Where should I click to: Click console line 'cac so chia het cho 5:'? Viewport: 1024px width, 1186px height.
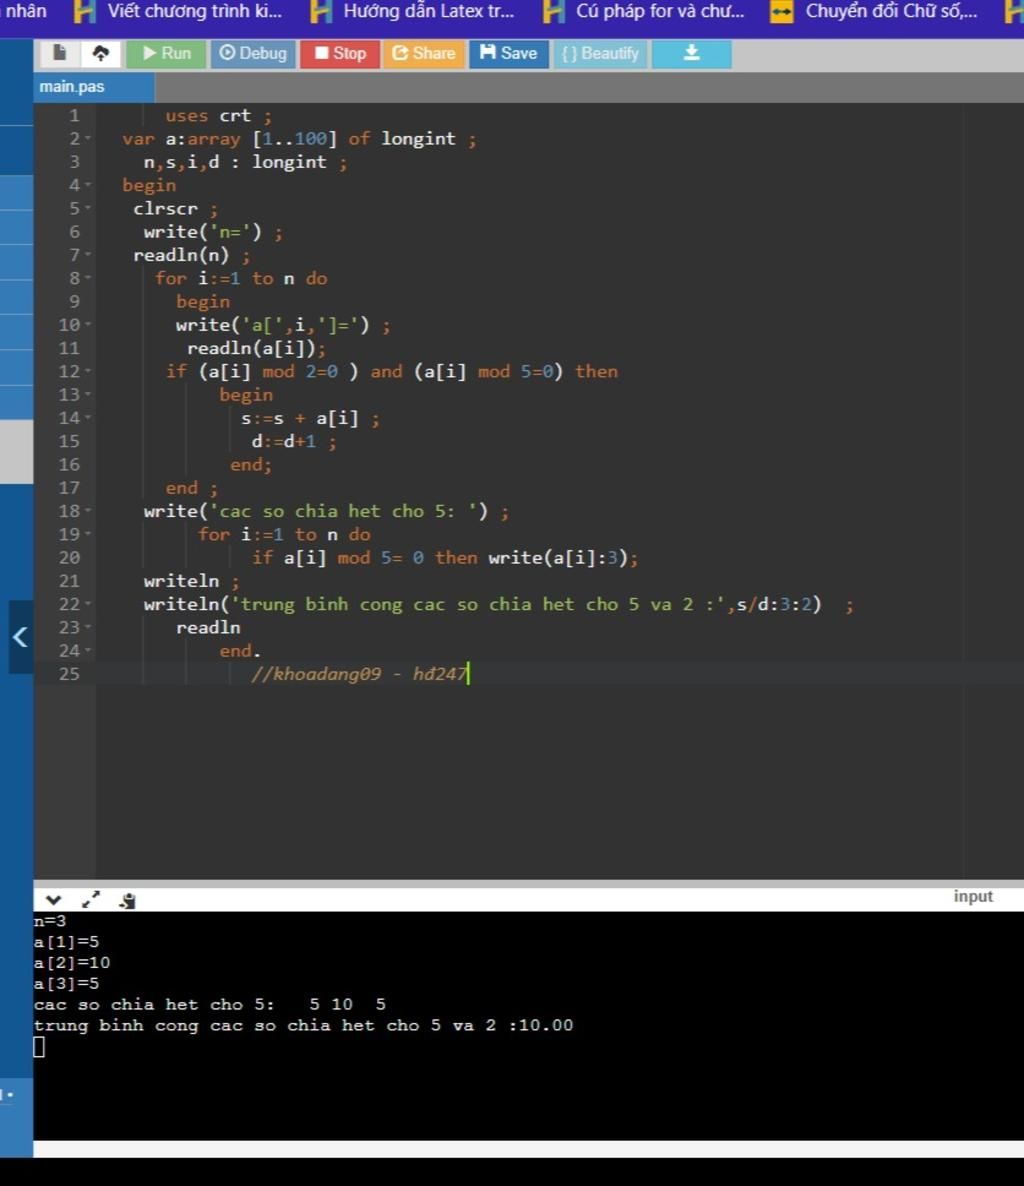[x=154, y=1004]
